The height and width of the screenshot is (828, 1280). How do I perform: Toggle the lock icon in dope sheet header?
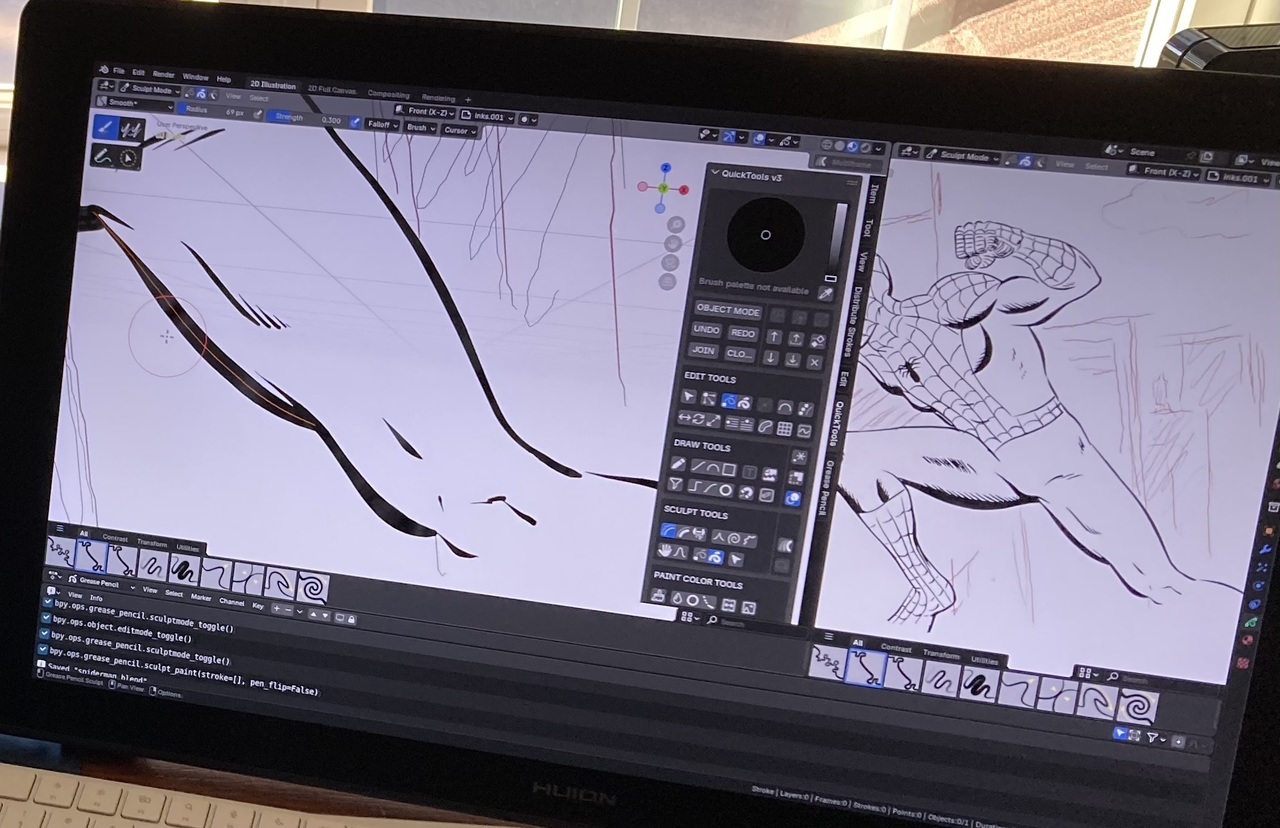(351, 620)
